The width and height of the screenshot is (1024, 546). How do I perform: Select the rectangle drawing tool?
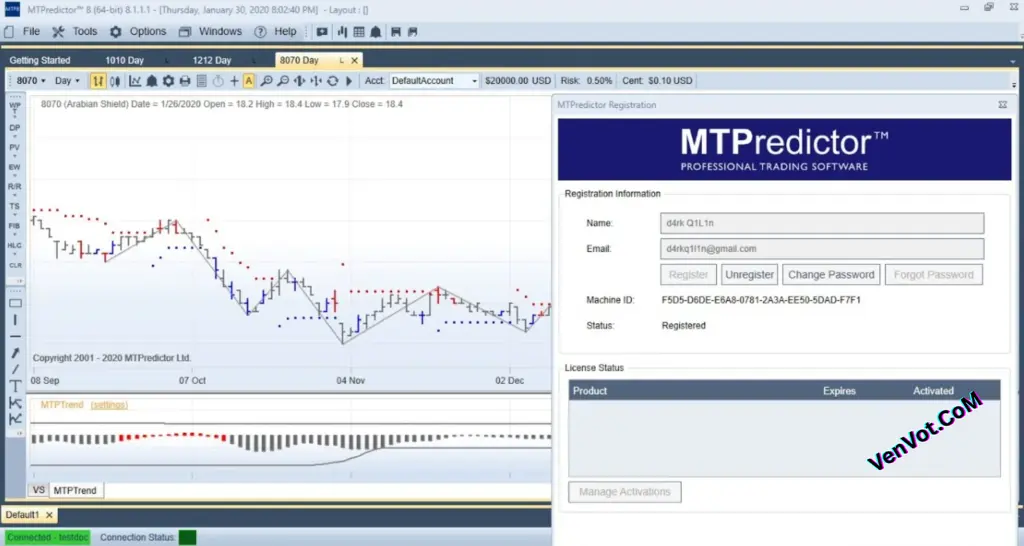tap(15, 303)
